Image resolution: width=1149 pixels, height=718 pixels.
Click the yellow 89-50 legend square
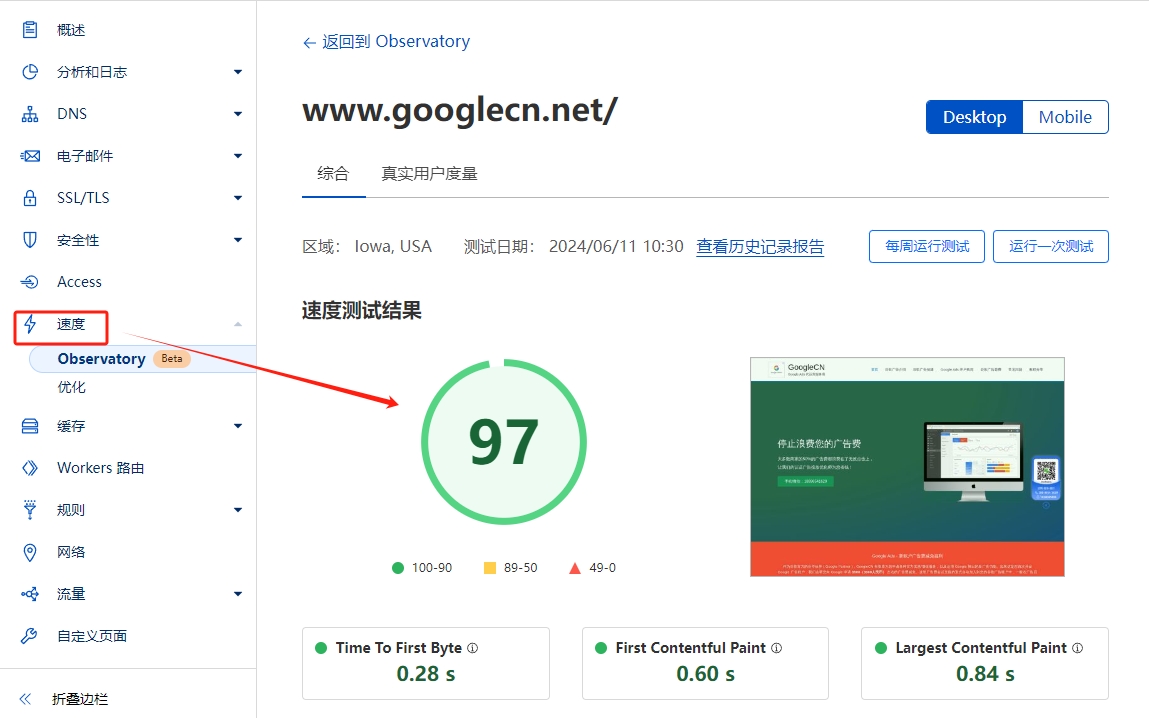490,568
